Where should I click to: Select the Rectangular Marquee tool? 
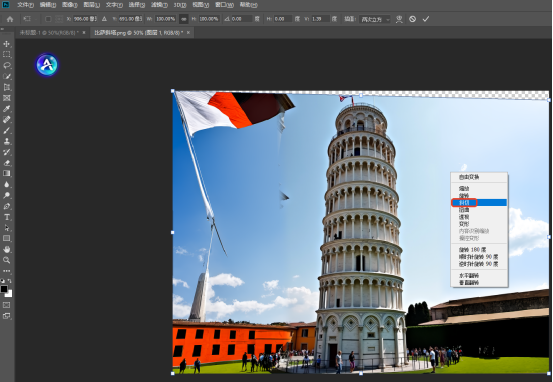pyautogui.click(x=6, y=54)
